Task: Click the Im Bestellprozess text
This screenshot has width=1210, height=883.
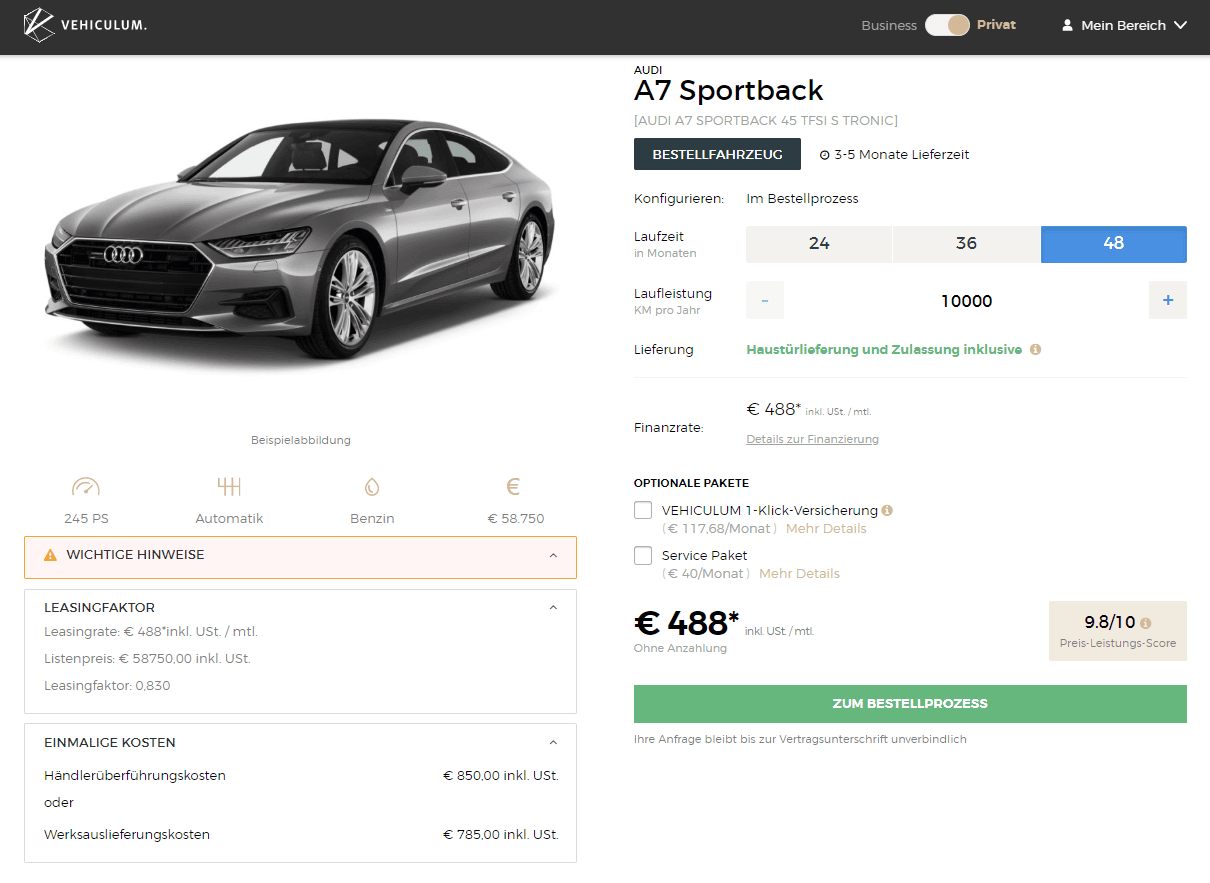Action: tap(802, 198)
